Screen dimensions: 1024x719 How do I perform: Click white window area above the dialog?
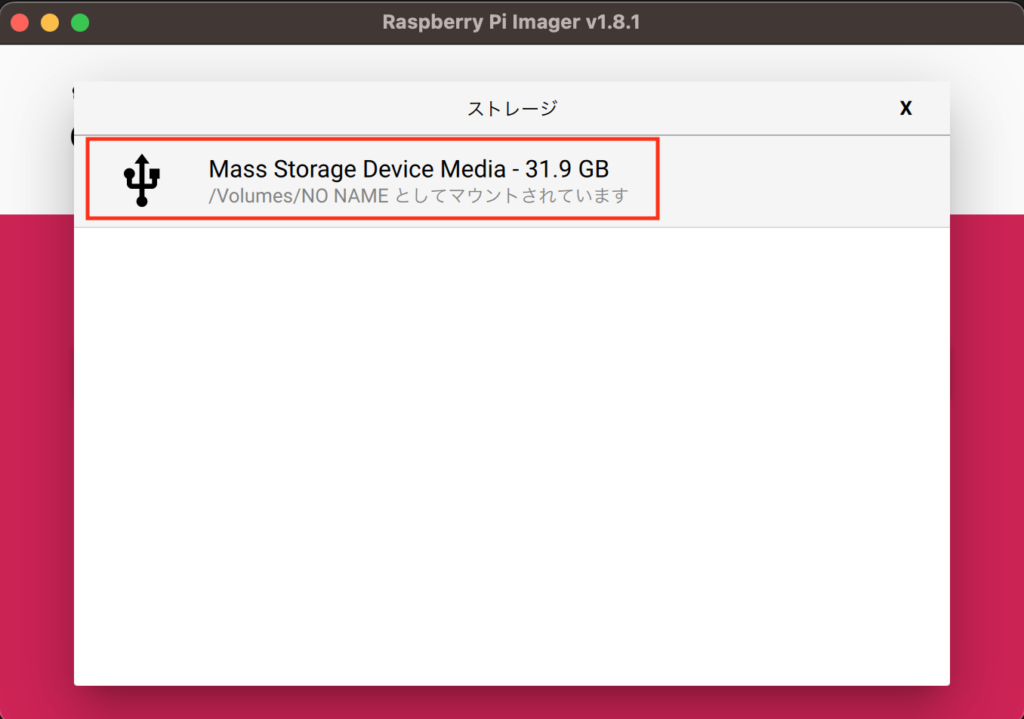click(511, 63)
